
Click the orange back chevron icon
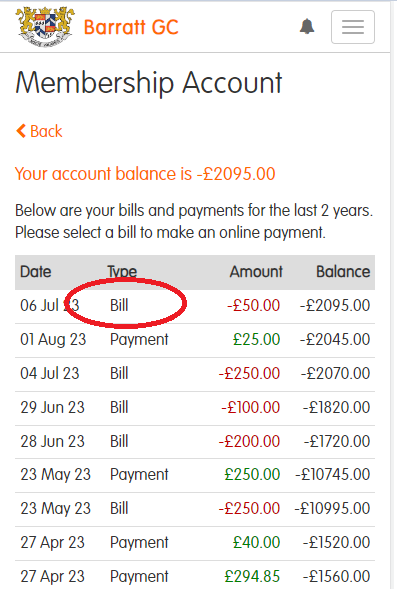(21, 131)
